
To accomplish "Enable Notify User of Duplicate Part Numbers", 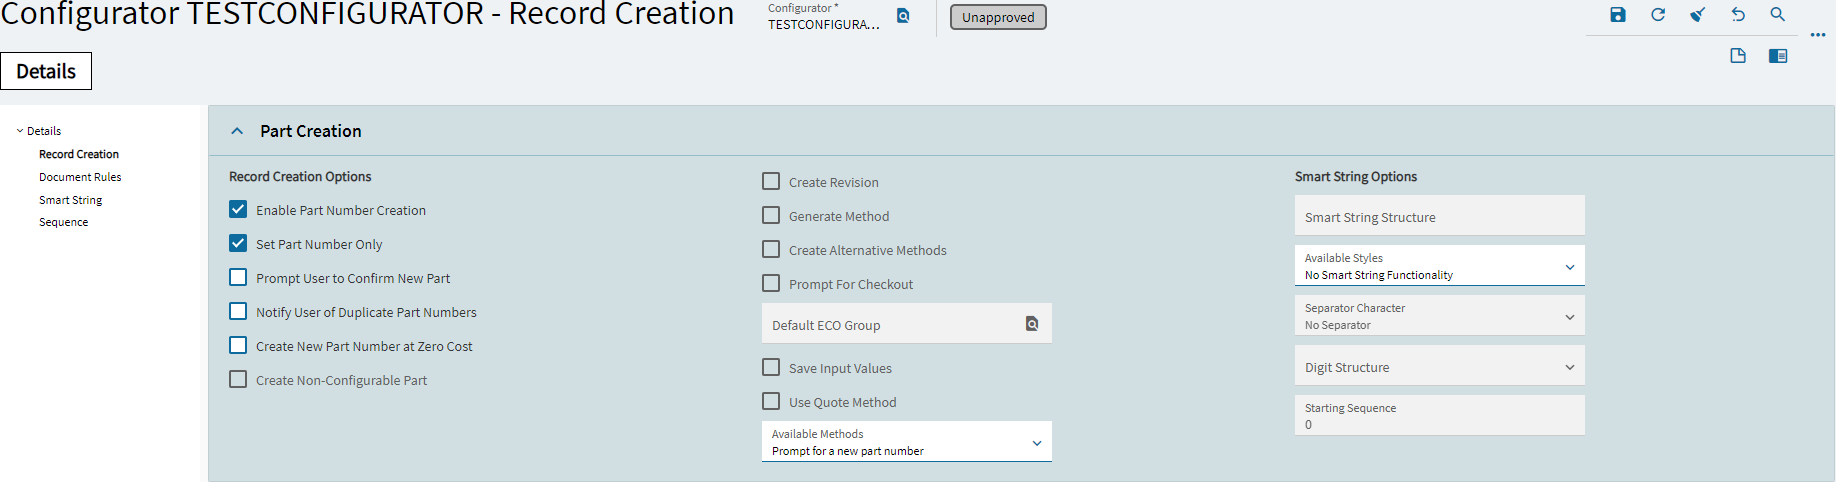I will click(238, 311).
